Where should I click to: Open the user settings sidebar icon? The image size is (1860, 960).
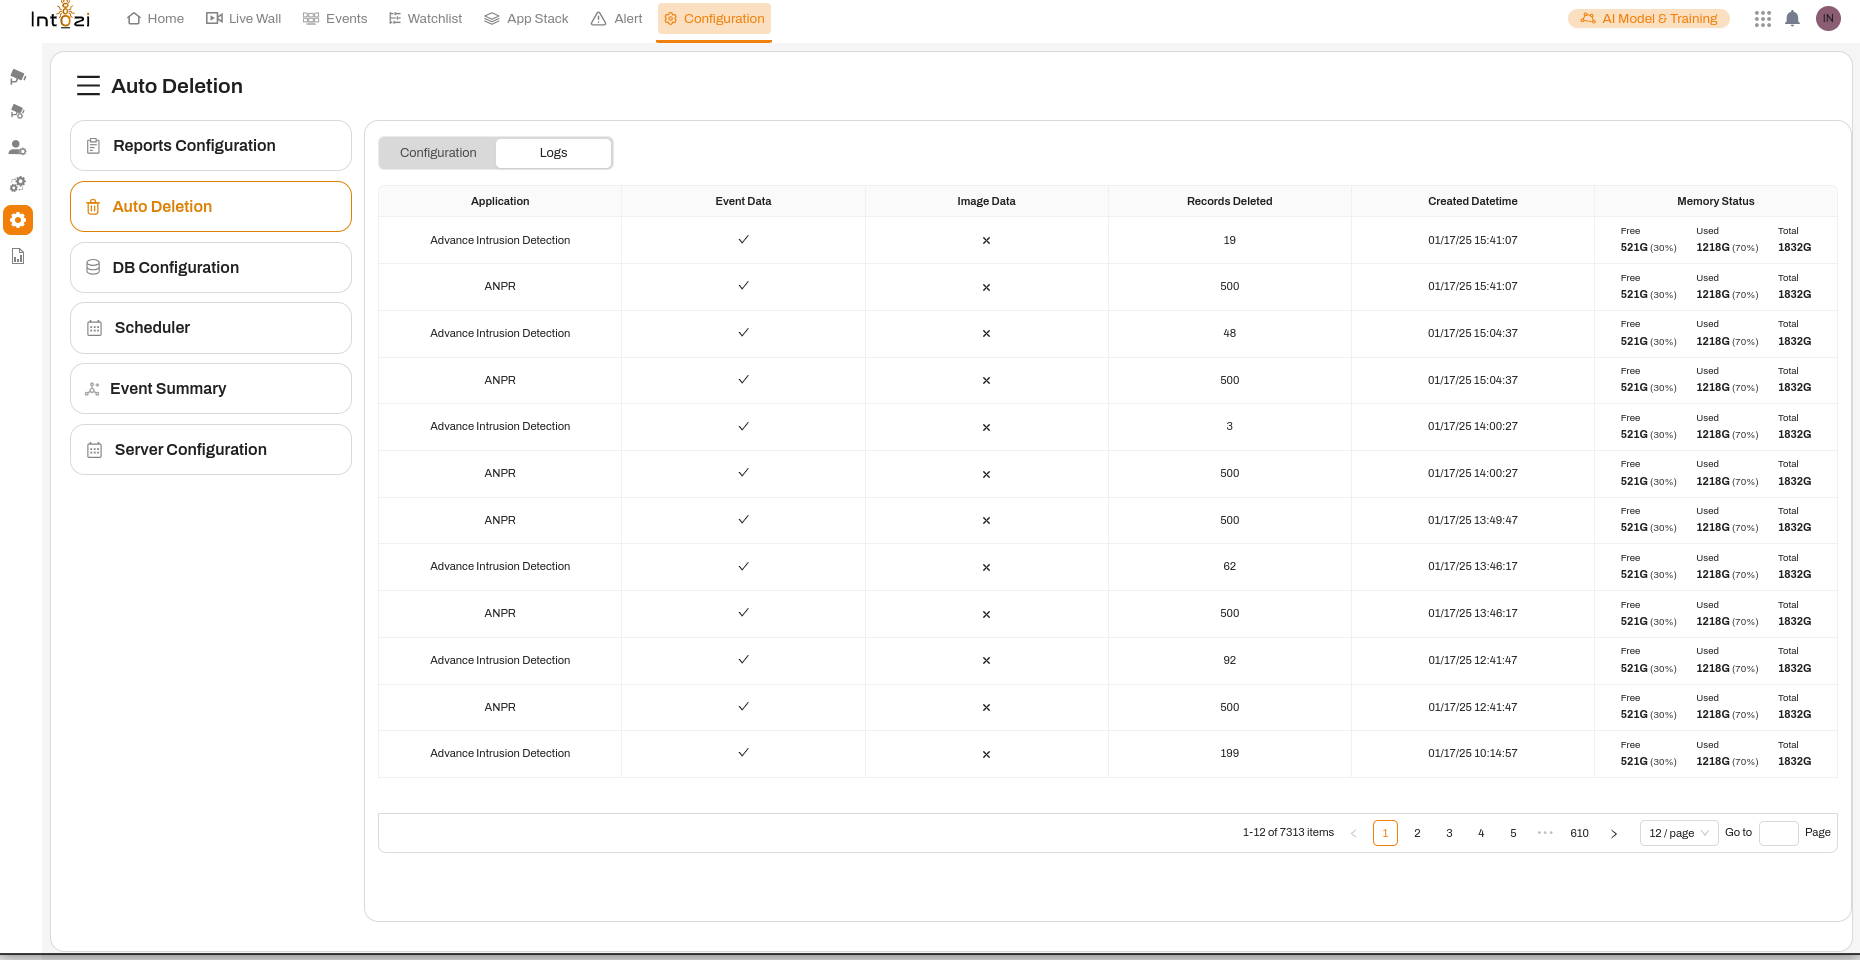tap(18, 148)
